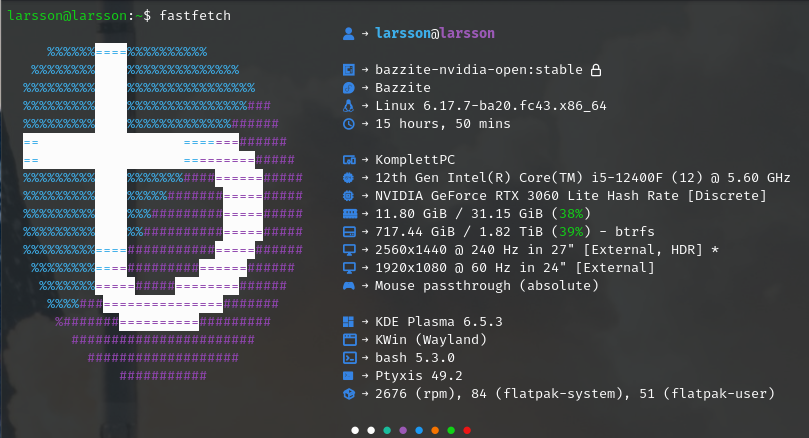Click the terminal icon beside Ptyxis 49.2

pos(349,376)
